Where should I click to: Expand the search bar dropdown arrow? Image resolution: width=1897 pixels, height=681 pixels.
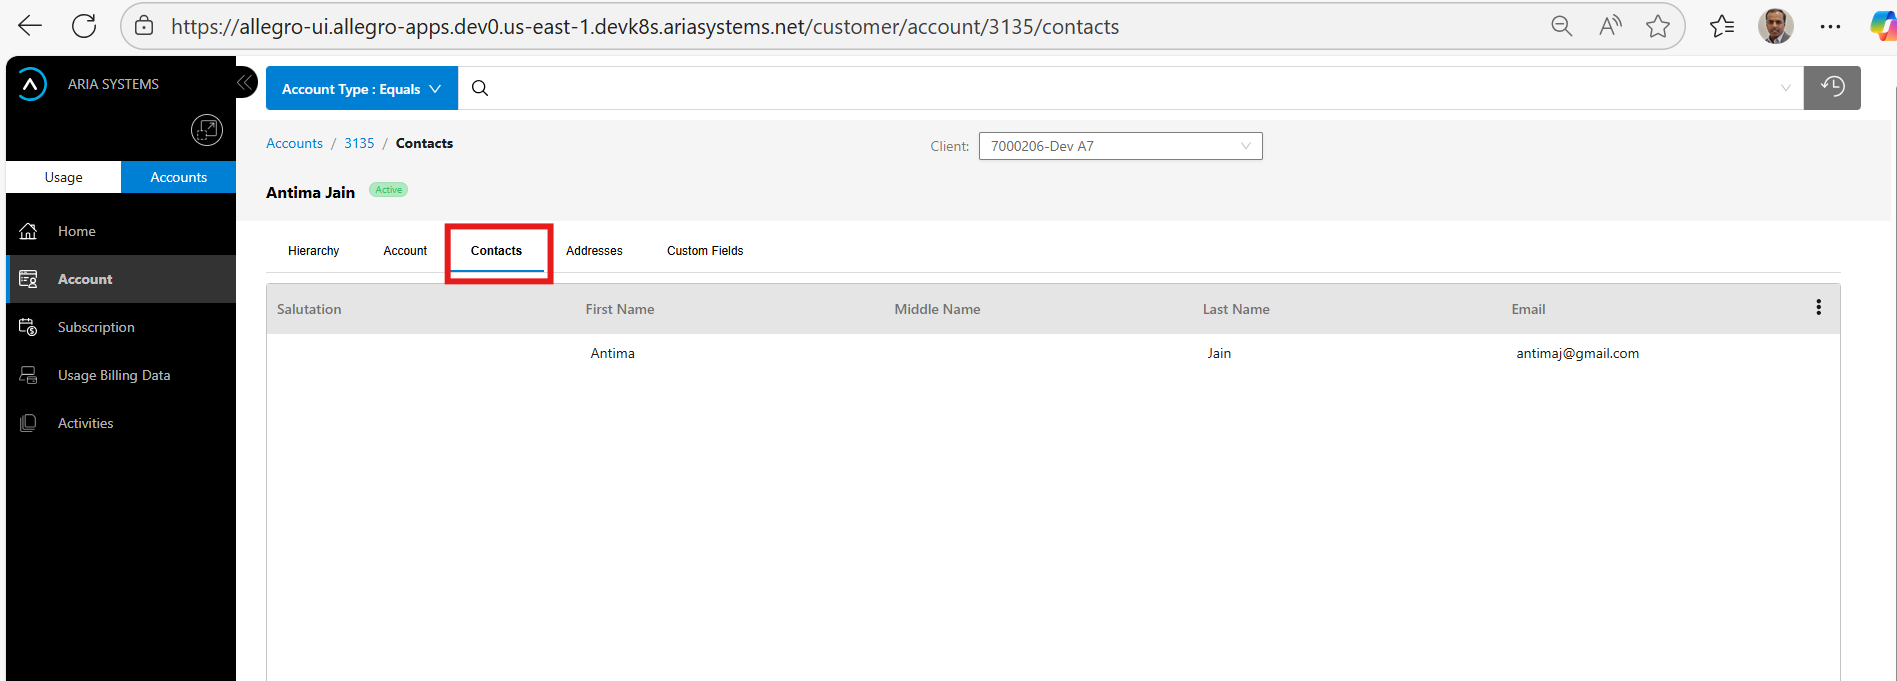[1785, 88]
